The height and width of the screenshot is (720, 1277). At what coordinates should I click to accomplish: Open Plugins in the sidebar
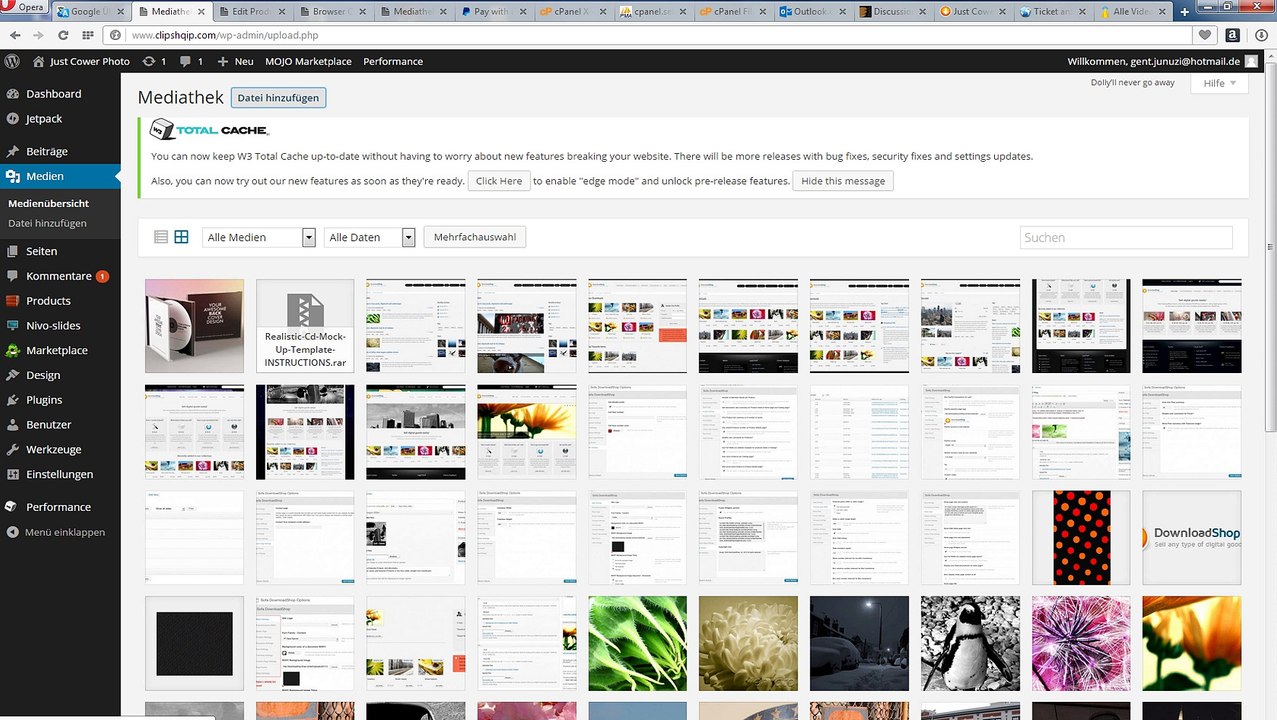coord(60,400)
